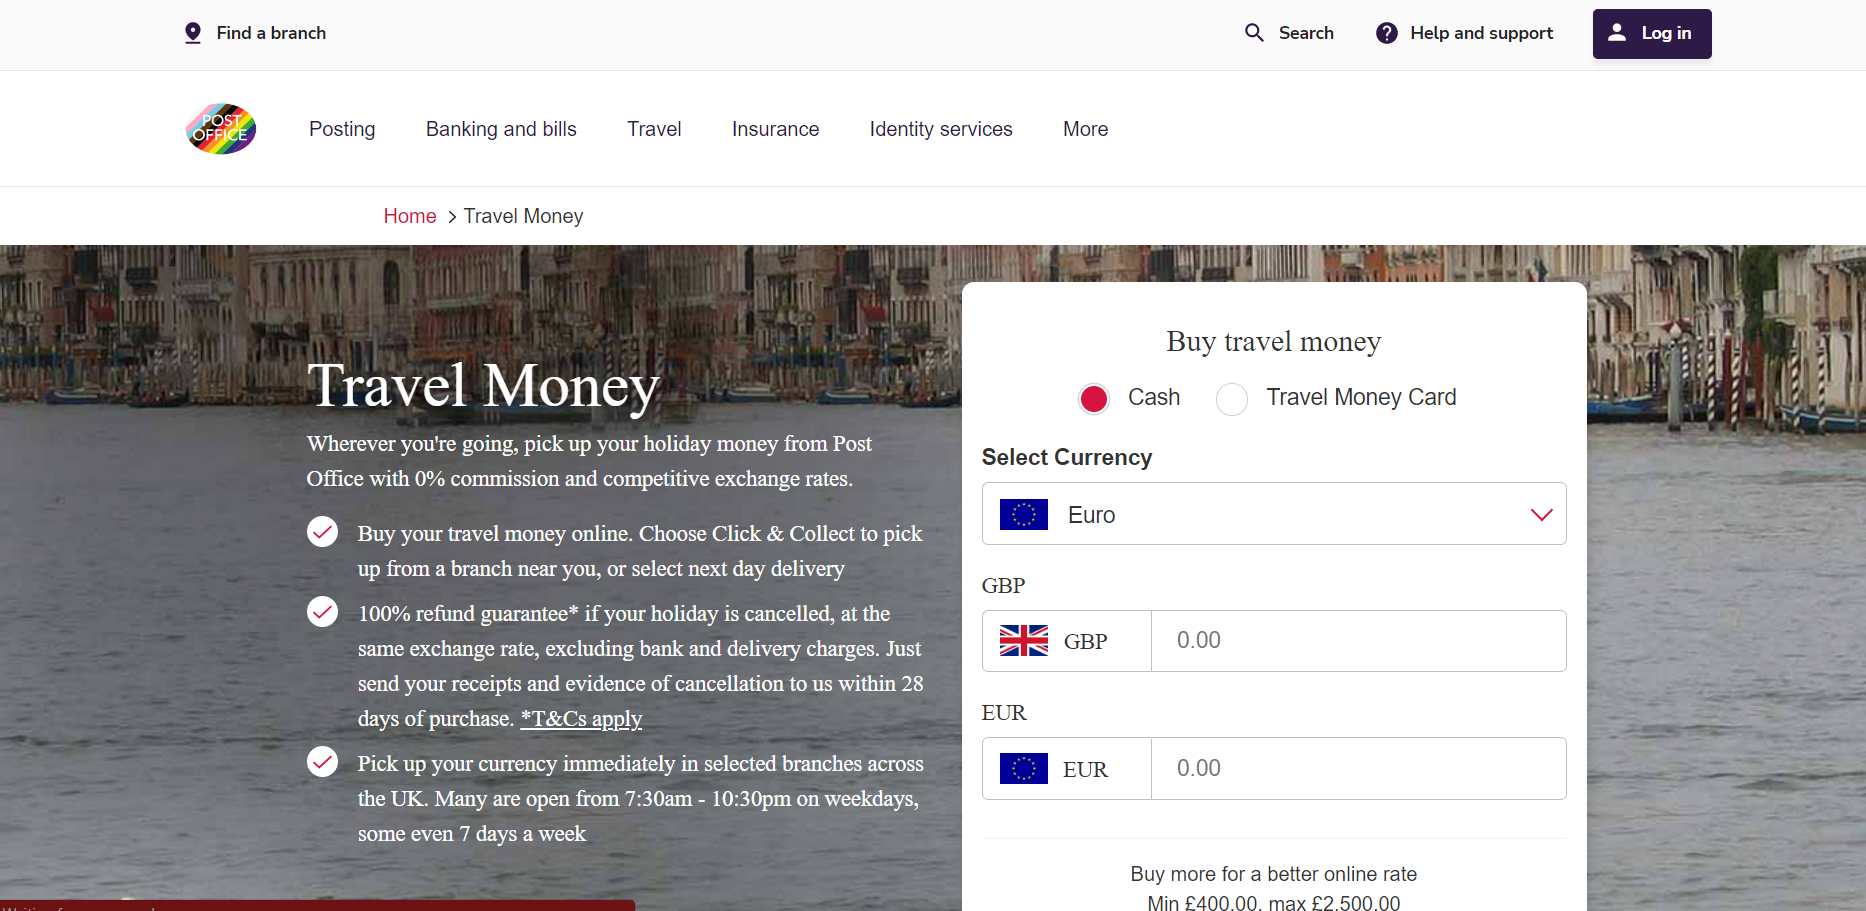Click checkmark icon beside 'Buy your travel money online'
The height and width of the screenshot is (911, 1866).
pos(322,532)
